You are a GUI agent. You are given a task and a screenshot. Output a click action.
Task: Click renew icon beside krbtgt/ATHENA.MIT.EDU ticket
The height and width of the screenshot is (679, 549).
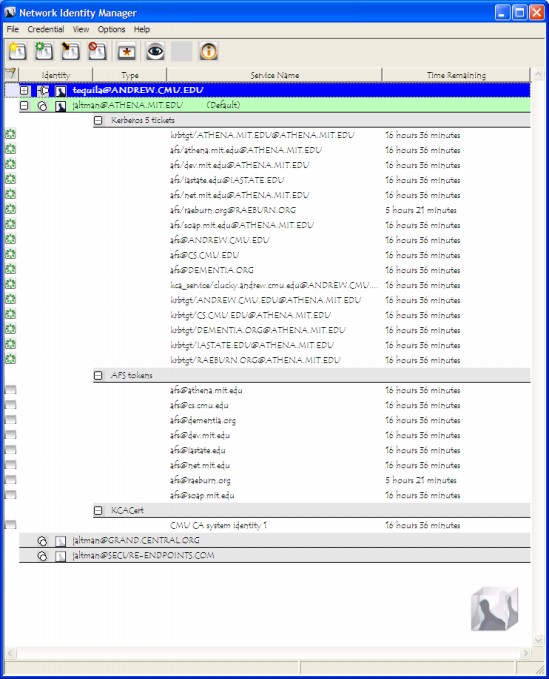click(10, 135)
